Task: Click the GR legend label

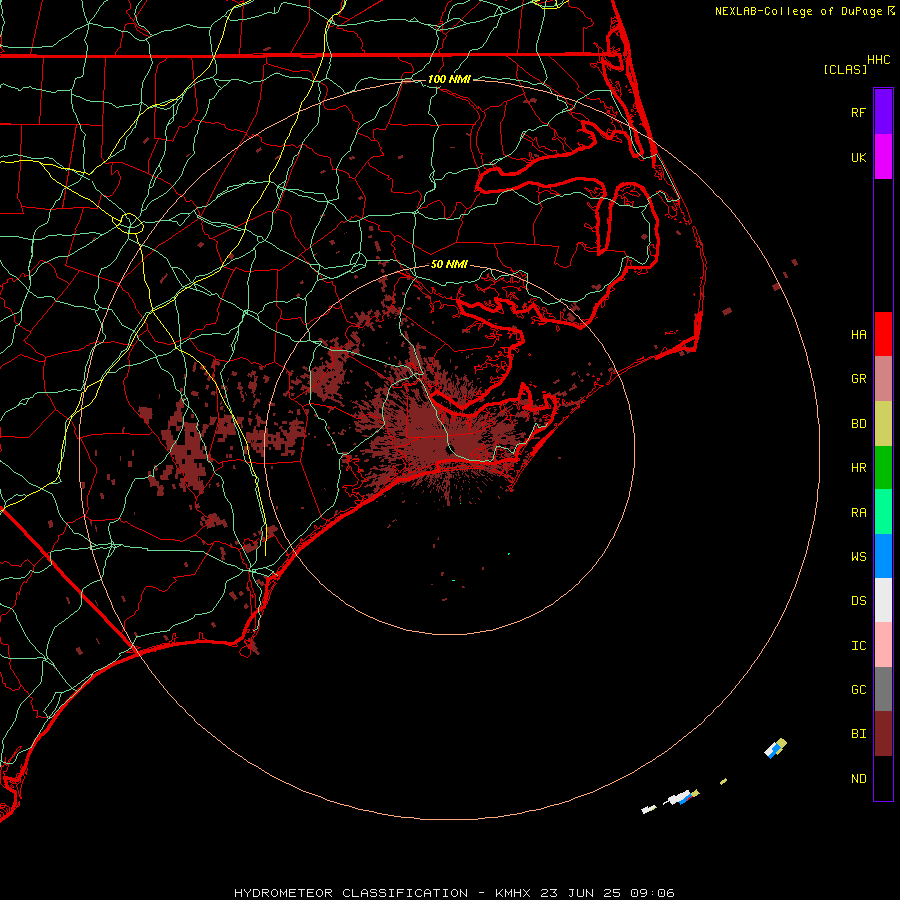Action: [858, 379]
